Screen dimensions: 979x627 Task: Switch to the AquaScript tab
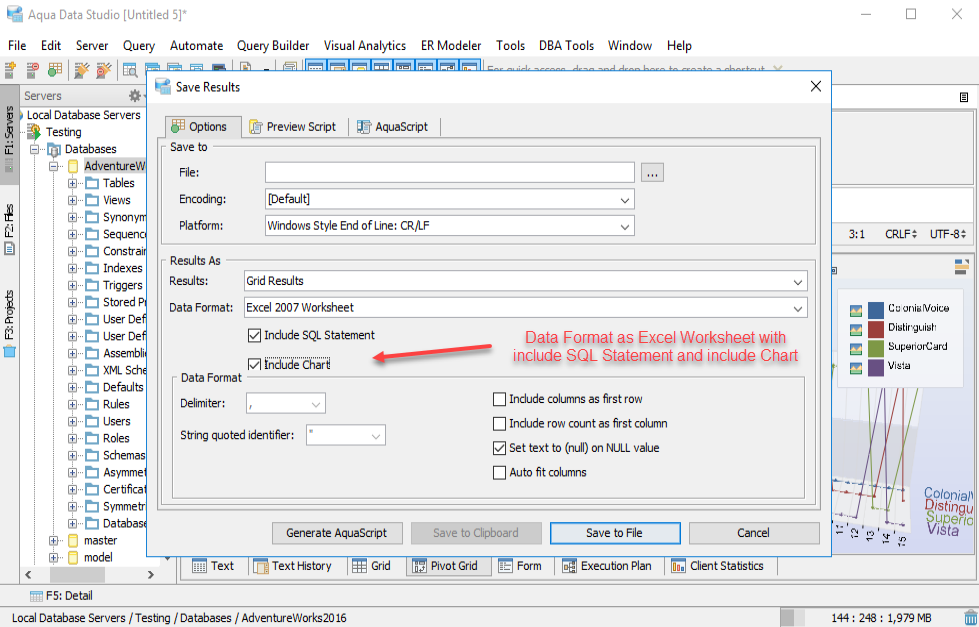tap(393, 127)
